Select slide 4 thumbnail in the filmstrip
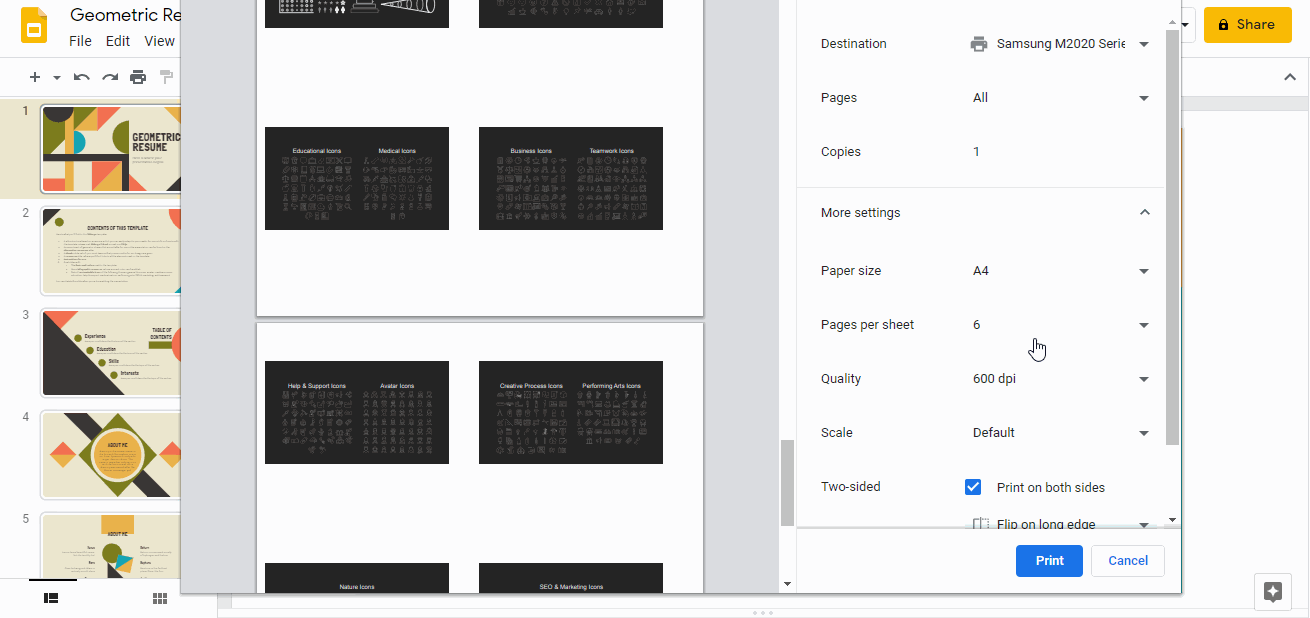Viewport: 1310px width, 618px height. (111, 454)
